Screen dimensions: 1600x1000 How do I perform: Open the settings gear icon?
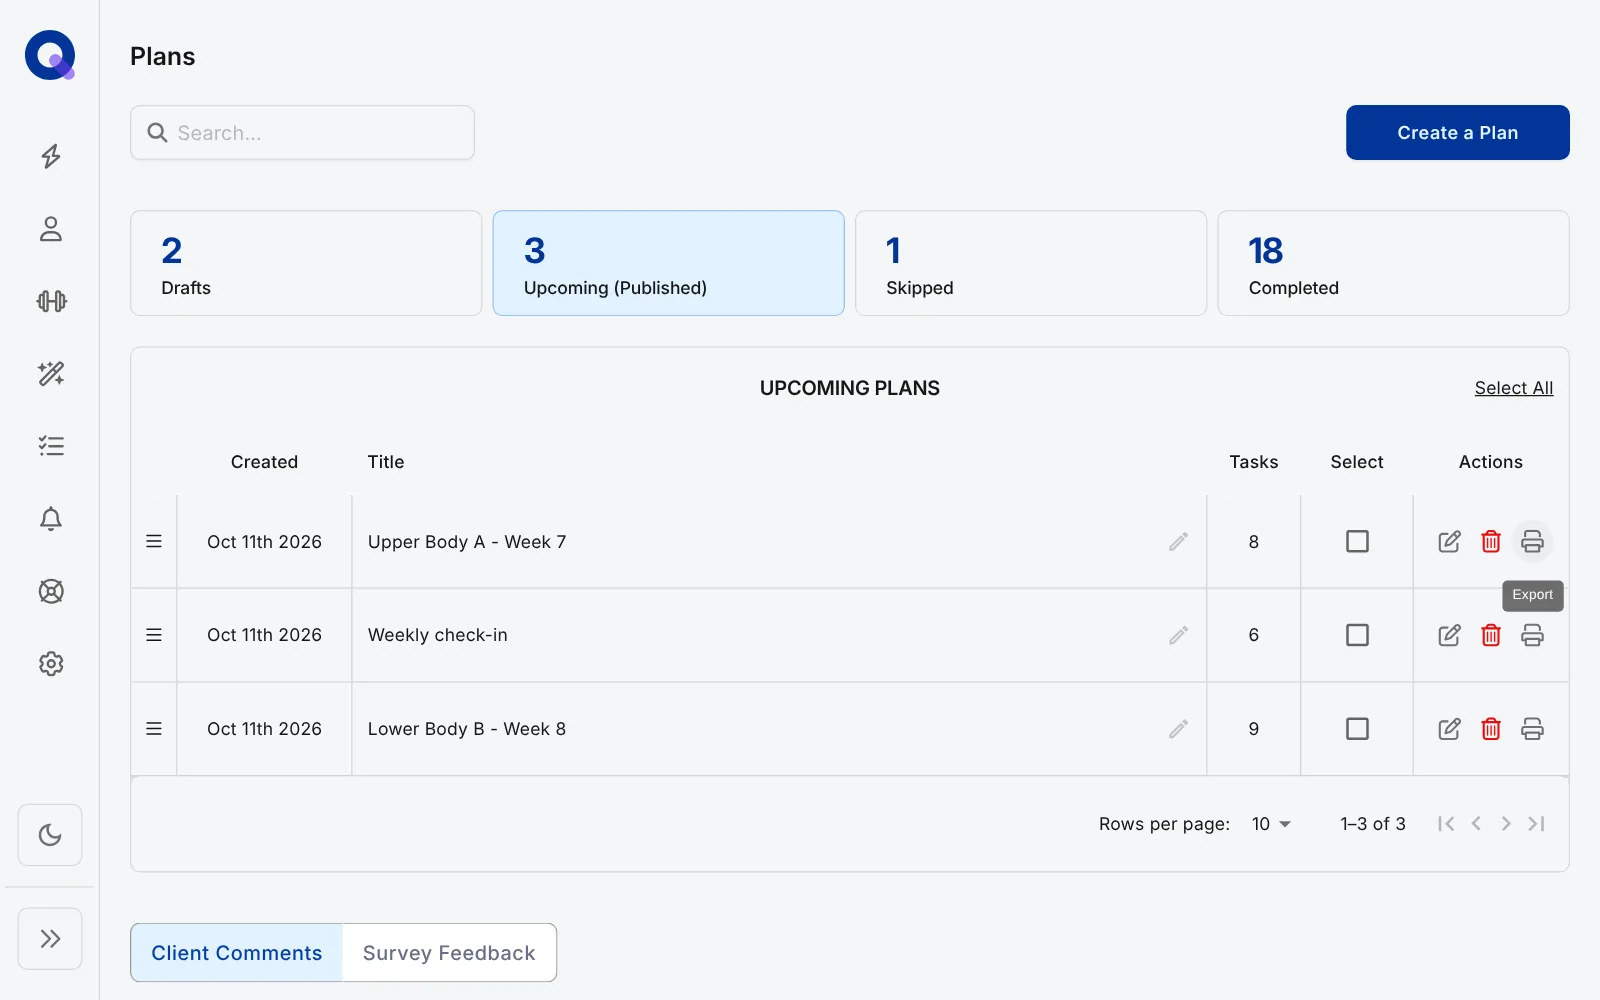point(51,664)
